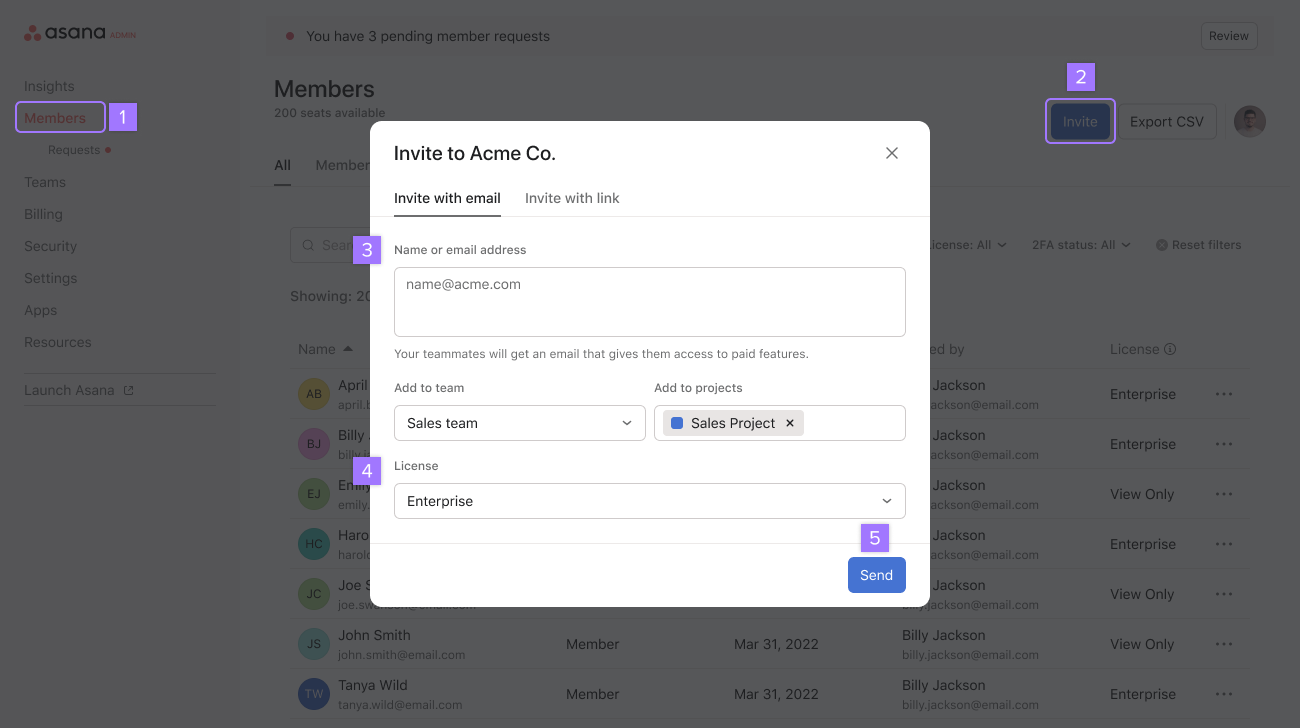
Task: Open Tanya Wild's row options menu
Action: pyautogui.click(x=1224, y=693)
